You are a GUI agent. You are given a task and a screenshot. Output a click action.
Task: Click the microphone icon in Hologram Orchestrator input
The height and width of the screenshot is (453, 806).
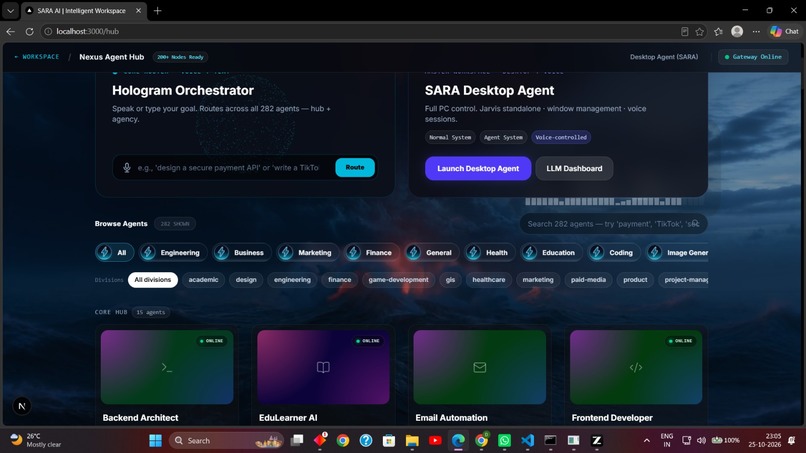click(126, 168)
